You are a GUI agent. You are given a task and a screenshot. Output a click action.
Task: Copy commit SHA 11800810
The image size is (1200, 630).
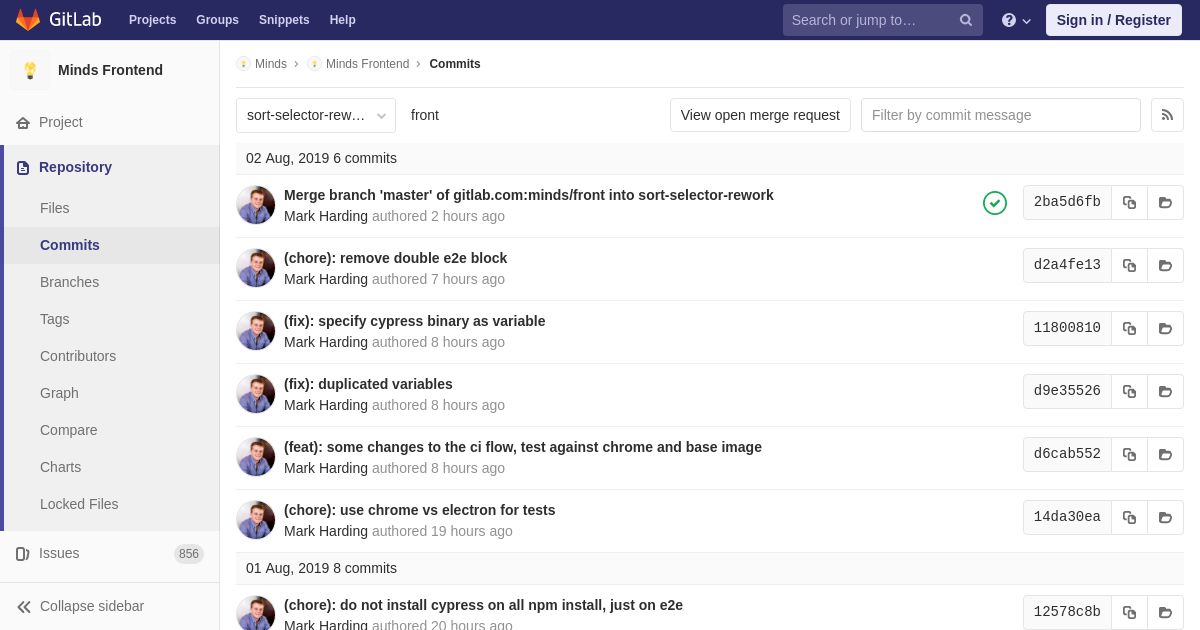click(x=1129, y=328)
